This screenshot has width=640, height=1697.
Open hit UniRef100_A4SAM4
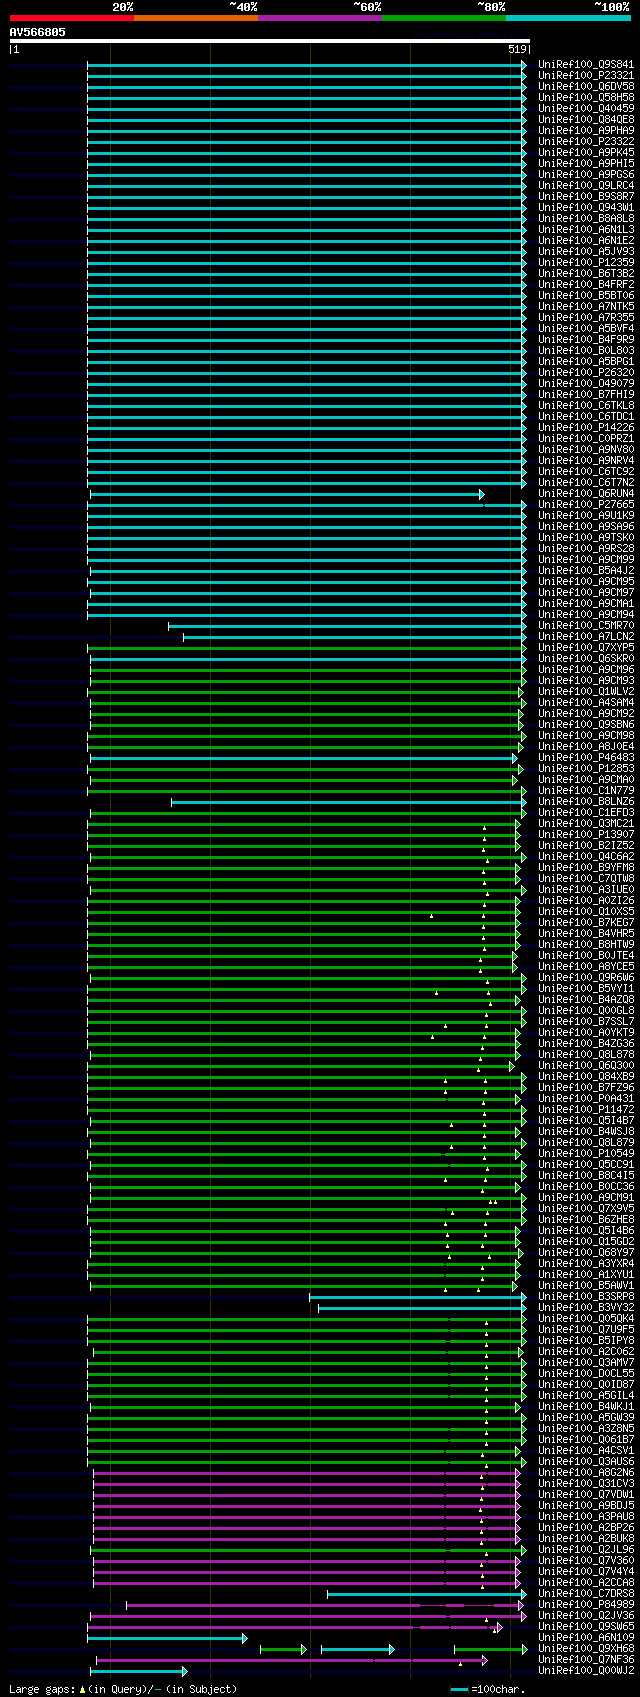[586, 703]
